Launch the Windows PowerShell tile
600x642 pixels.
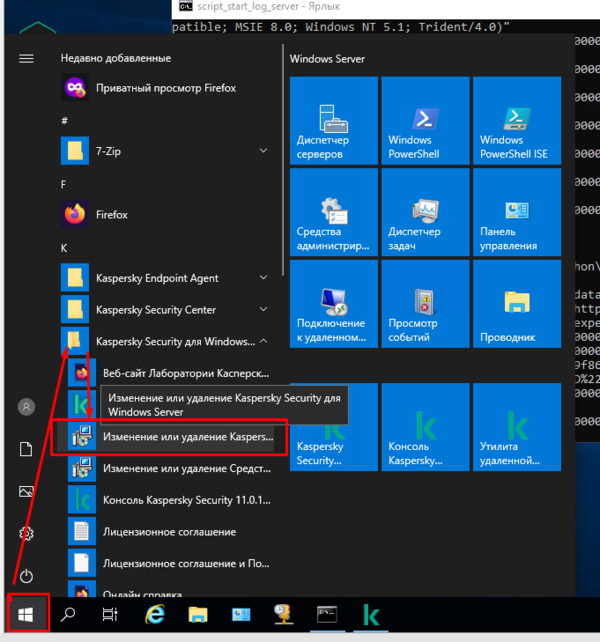[425, 120]
